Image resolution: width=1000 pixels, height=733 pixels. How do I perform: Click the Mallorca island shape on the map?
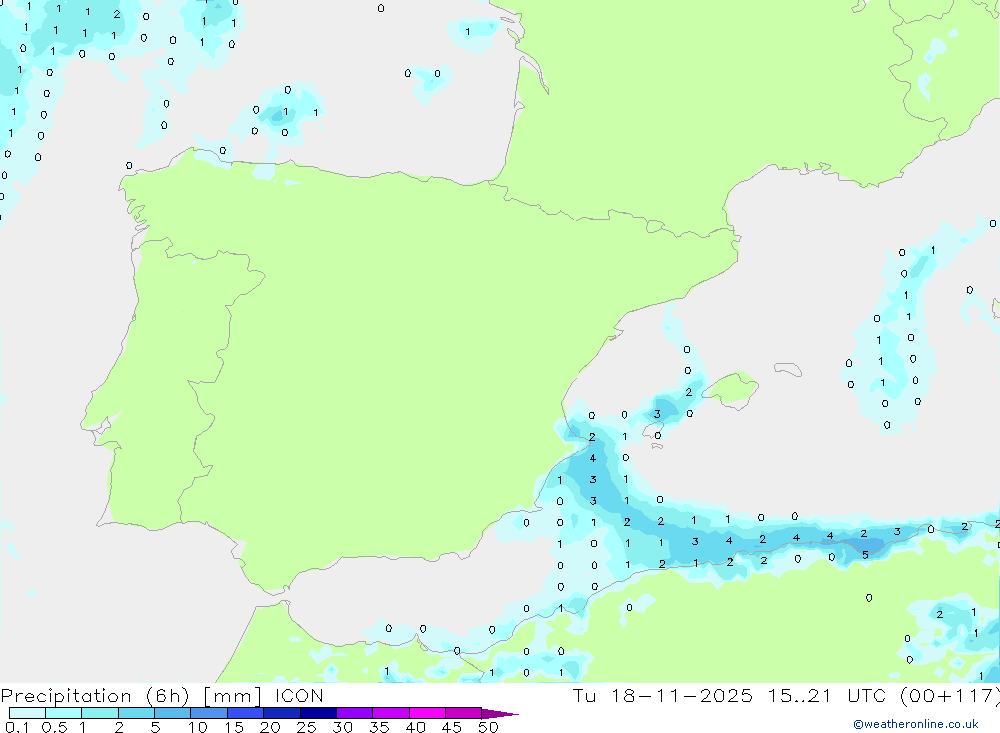click(x=731, y=389)
